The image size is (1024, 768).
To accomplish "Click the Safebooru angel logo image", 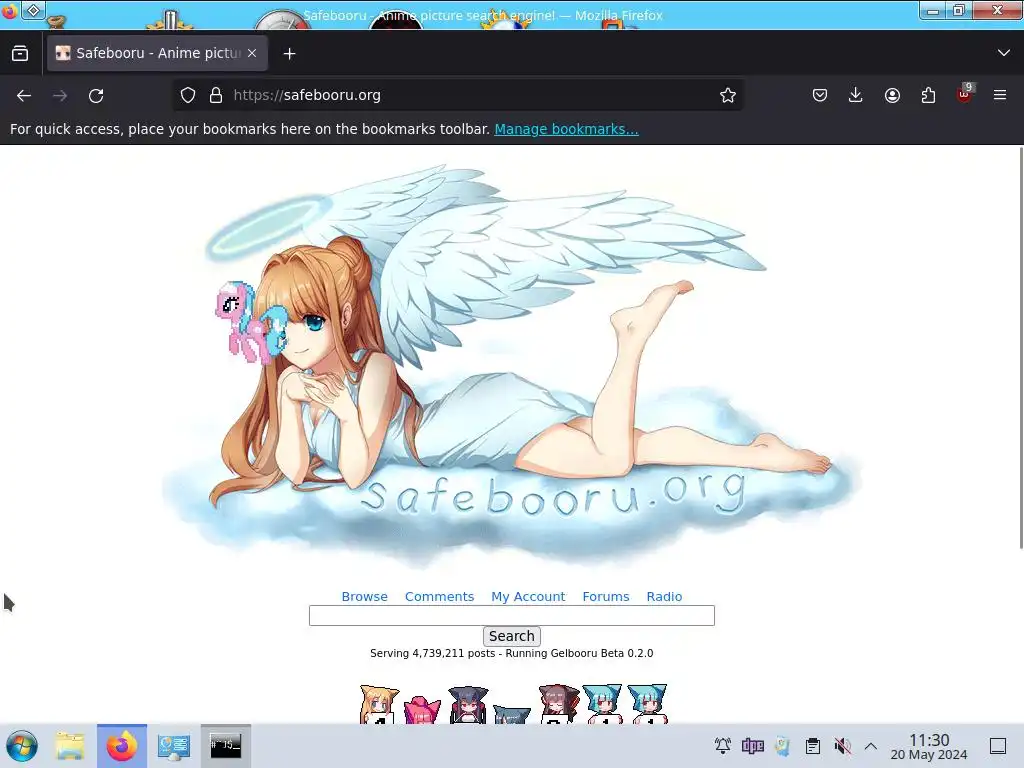I will point(511,366).
